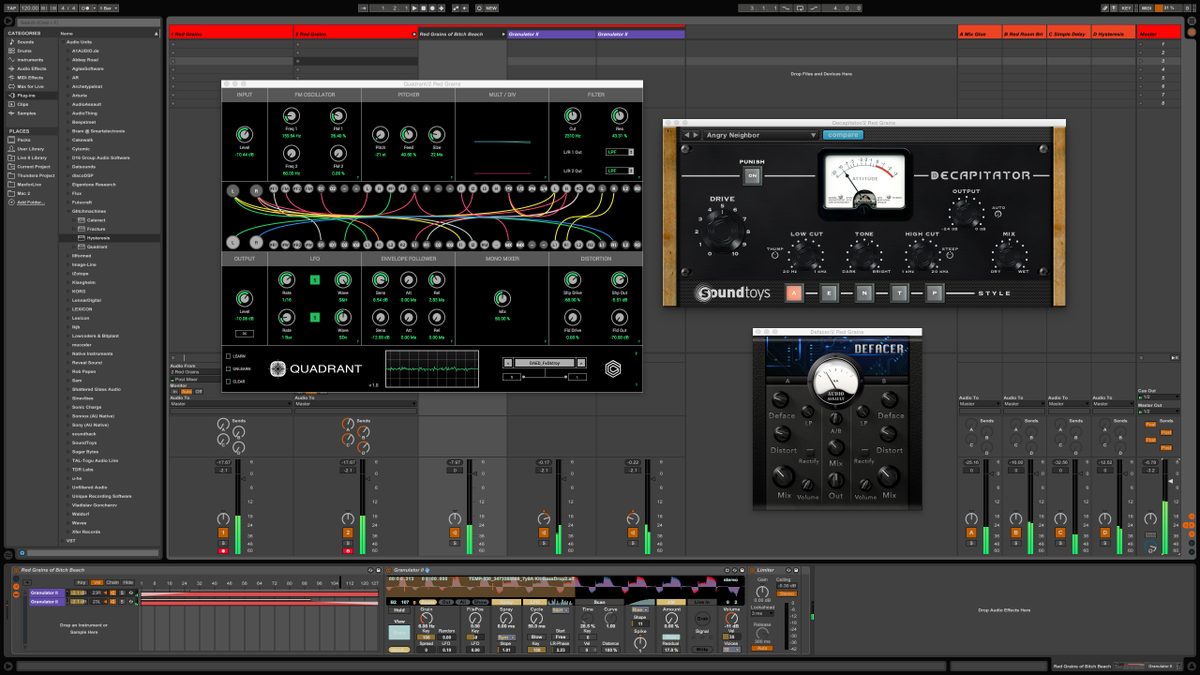Screen dimensions: 1200x675
Task: Expand the Glitchmachines folder in the browser
Action: click(68, 212)
